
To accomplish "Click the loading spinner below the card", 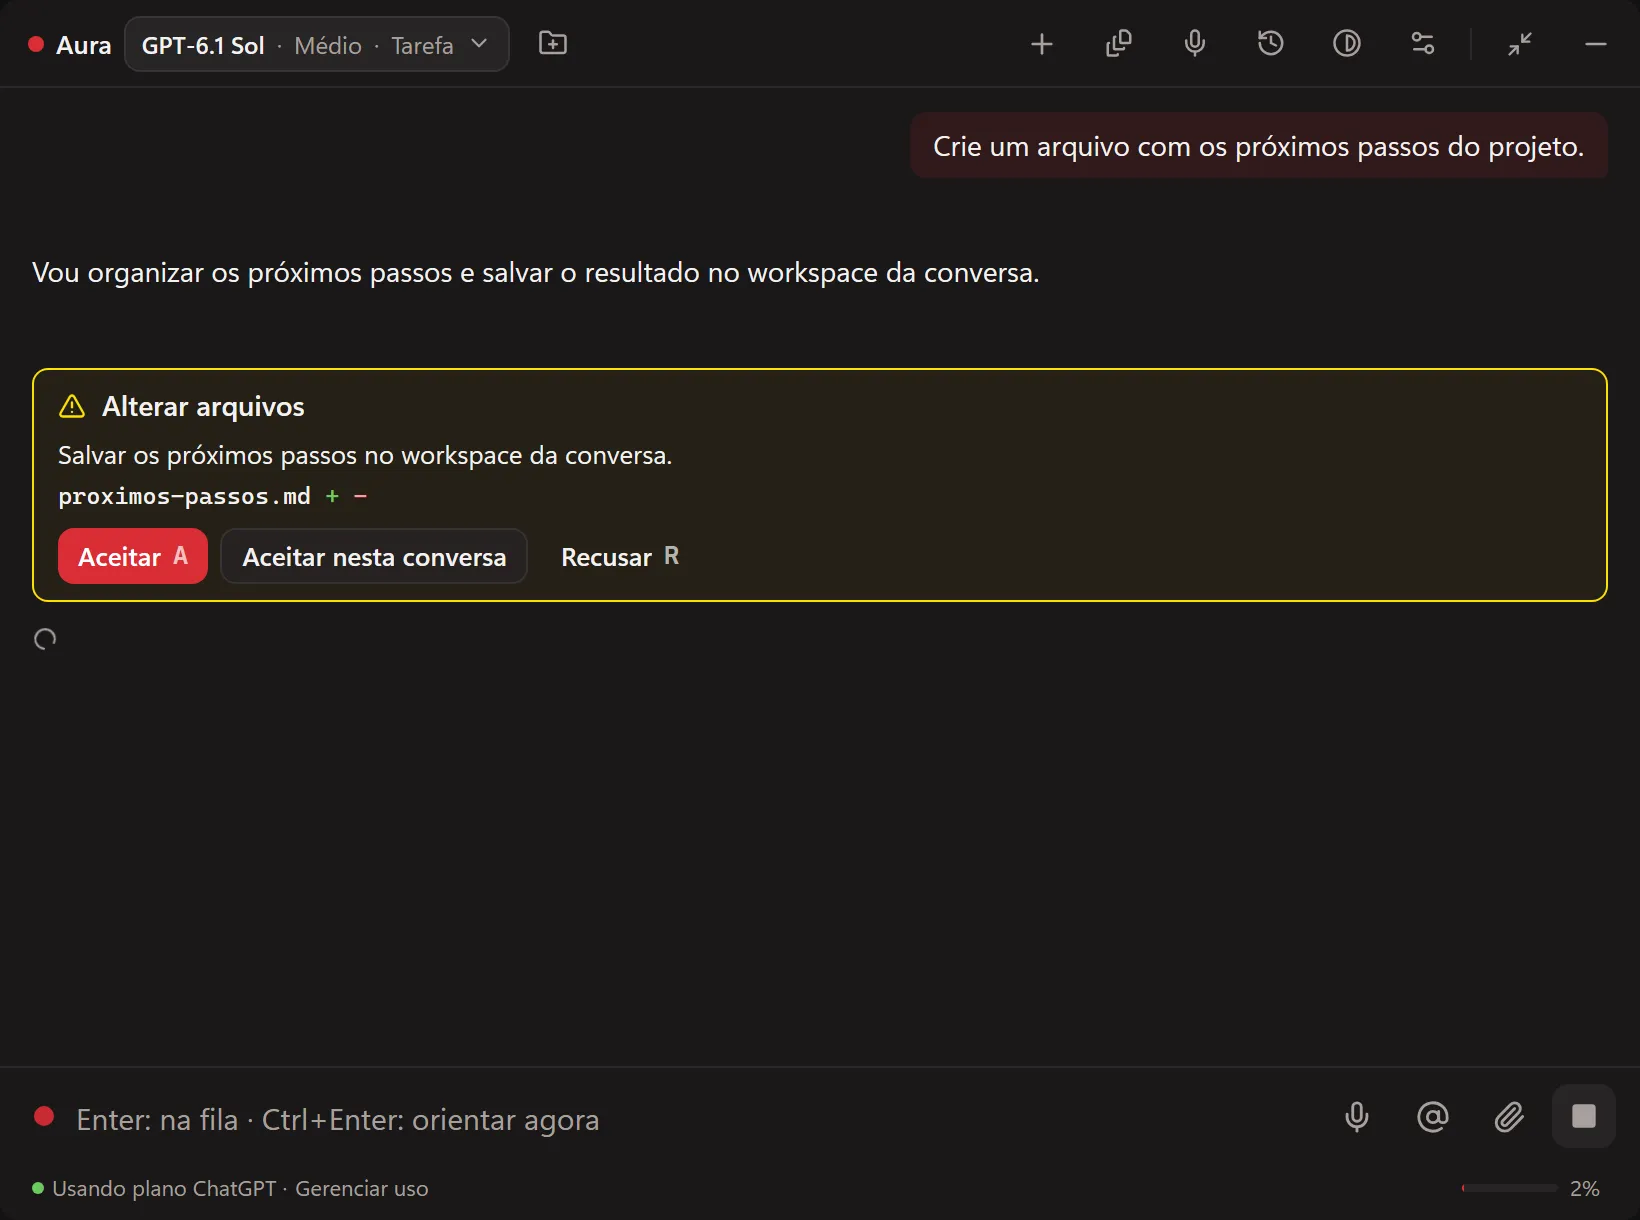I will [x=45, y=639].
